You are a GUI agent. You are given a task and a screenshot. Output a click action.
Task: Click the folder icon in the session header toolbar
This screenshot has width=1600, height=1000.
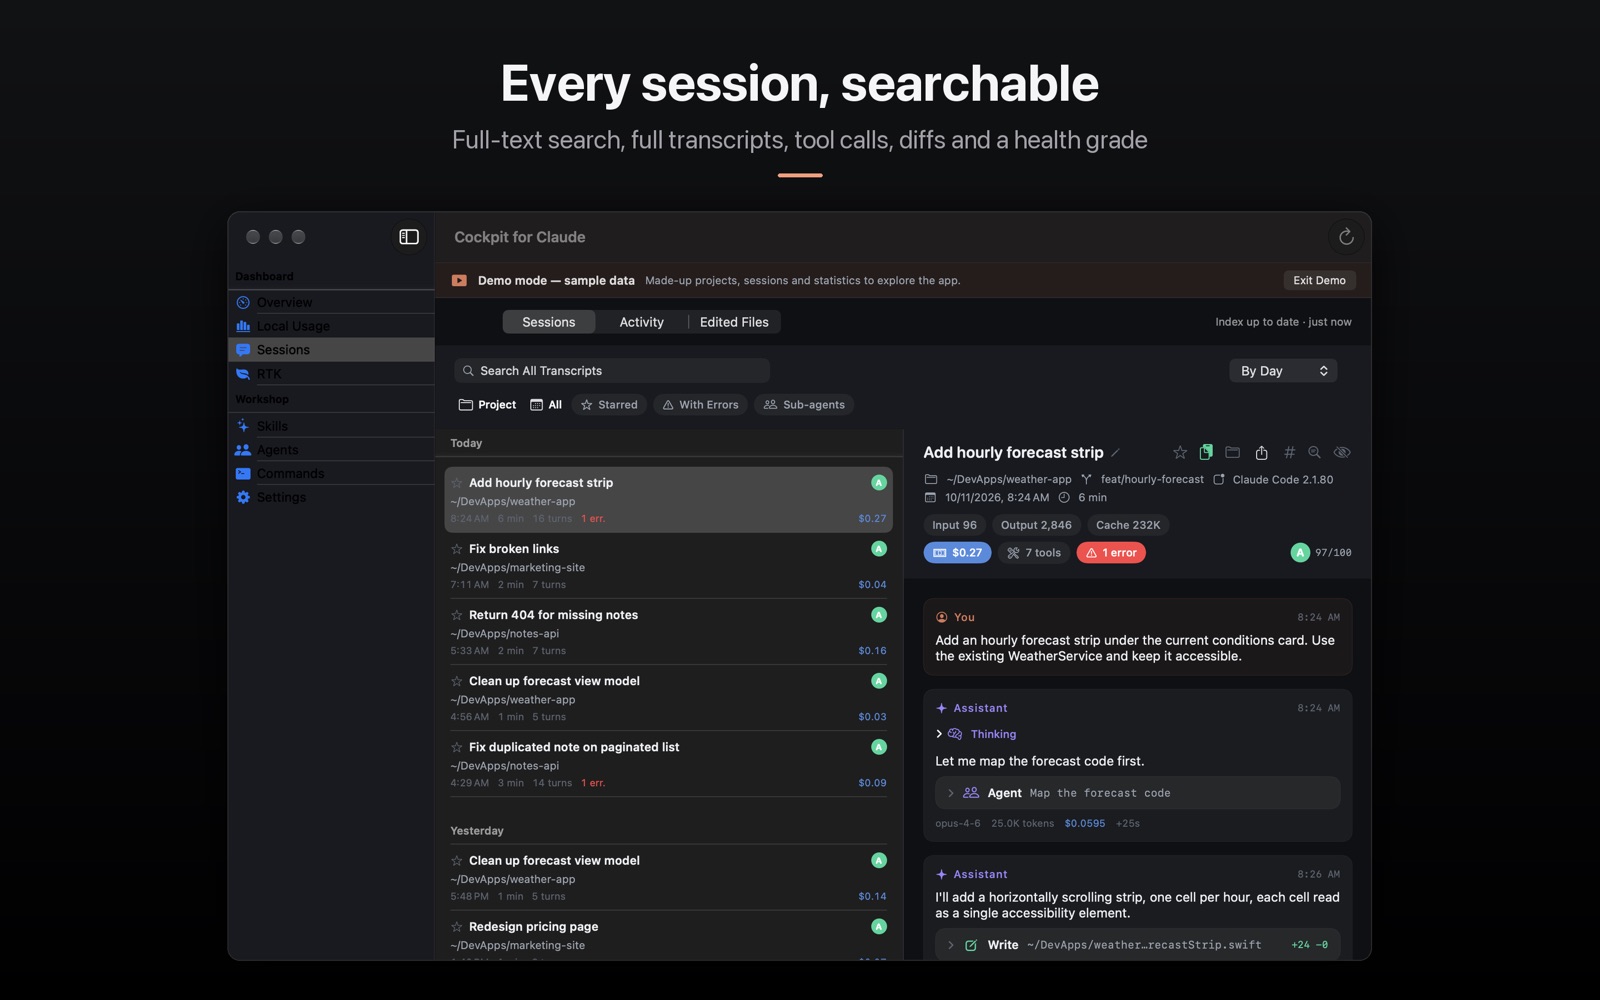(x=1233, y=452)
